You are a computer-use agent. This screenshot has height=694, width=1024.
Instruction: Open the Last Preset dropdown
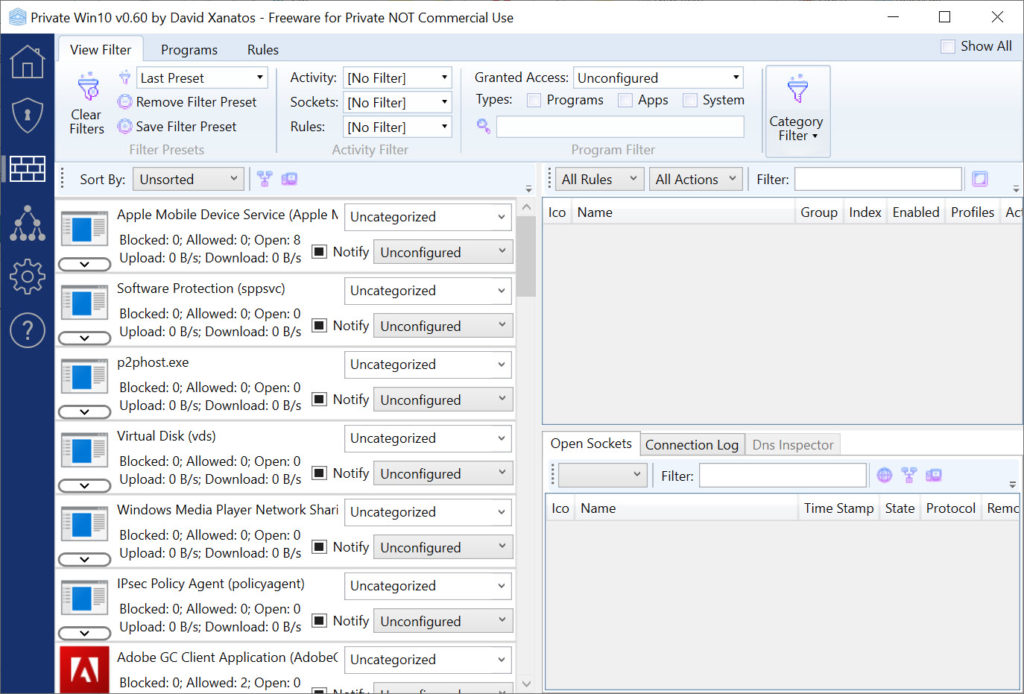coord(202,78)
